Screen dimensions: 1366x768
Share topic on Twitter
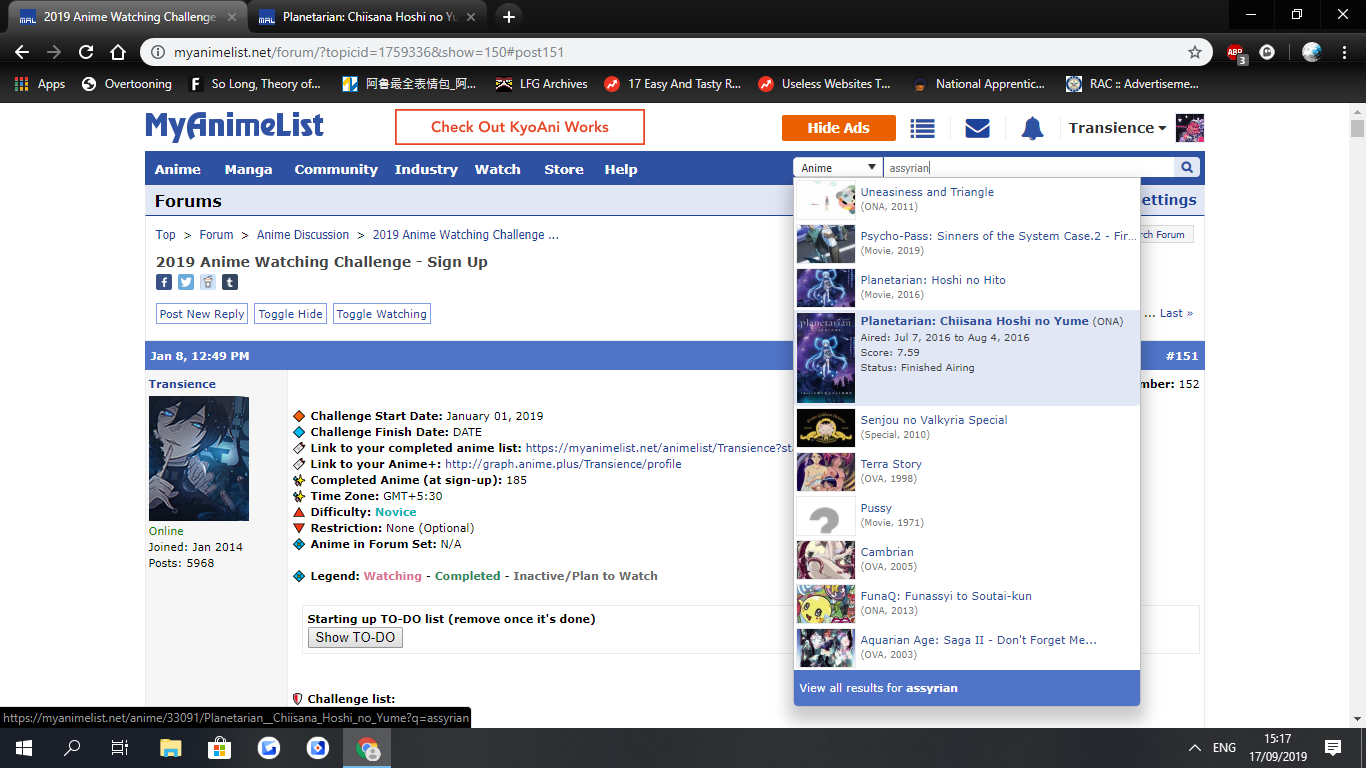coord(186,283)
